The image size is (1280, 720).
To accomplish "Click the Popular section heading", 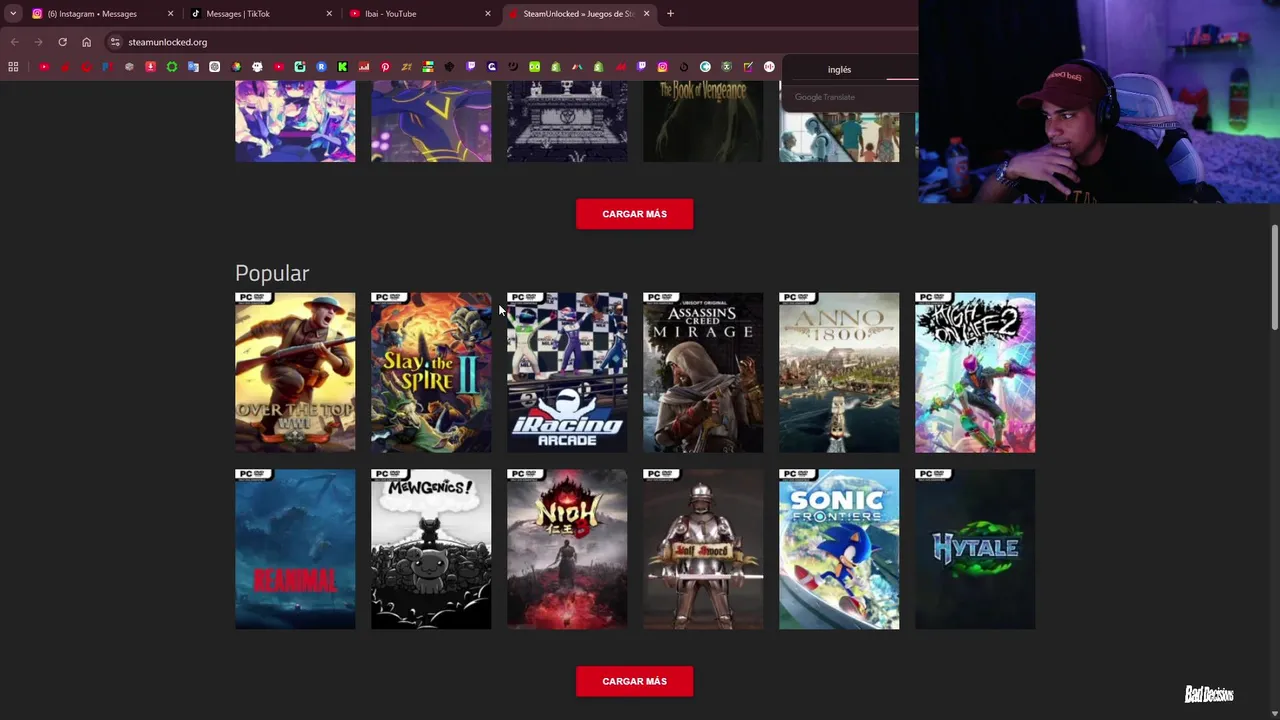I will pos(272,273).
